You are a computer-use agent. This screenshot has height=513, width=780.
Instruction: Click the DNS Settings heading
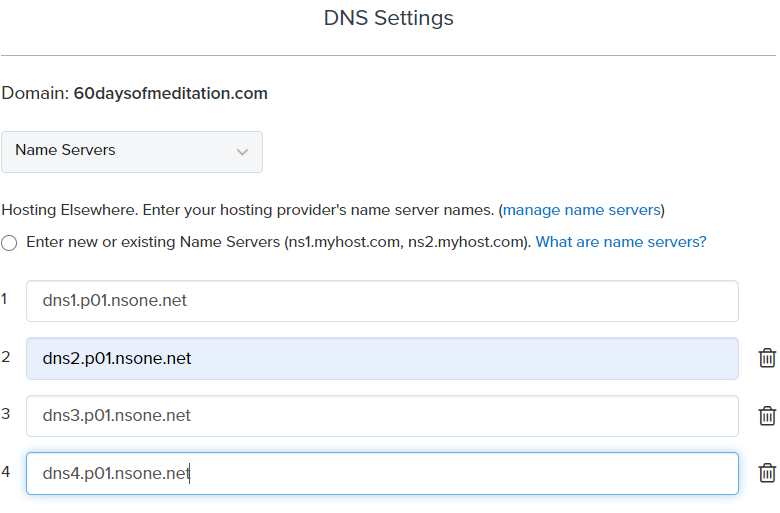tap(389, 18)
